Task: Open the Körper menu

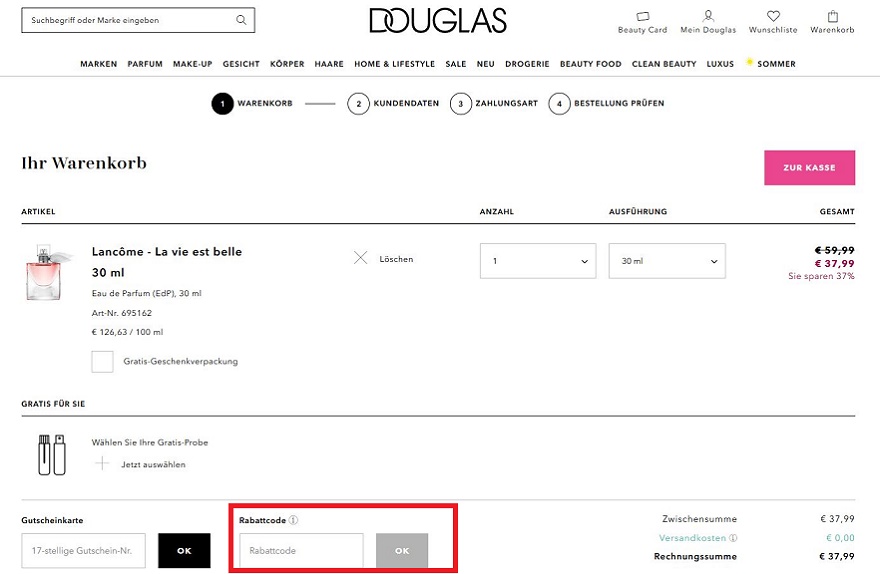Action: 287,64
